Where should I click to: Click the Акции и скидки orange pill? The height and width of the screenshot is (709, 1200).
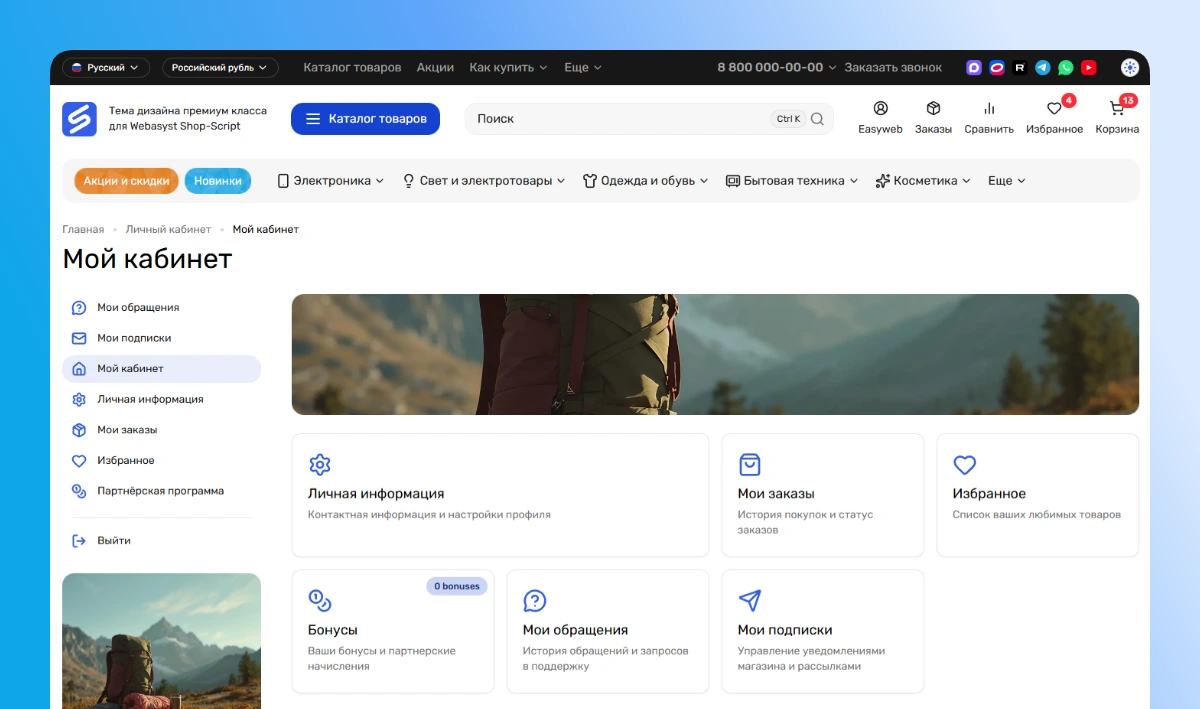point(126,181)
